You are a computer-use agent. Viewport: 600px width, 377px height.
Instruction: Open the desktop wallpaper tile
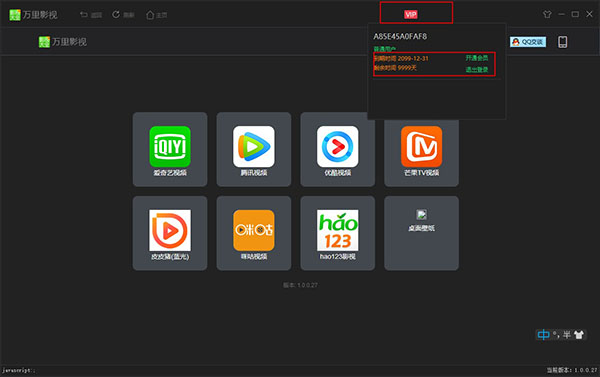click(x=421, y=233)
